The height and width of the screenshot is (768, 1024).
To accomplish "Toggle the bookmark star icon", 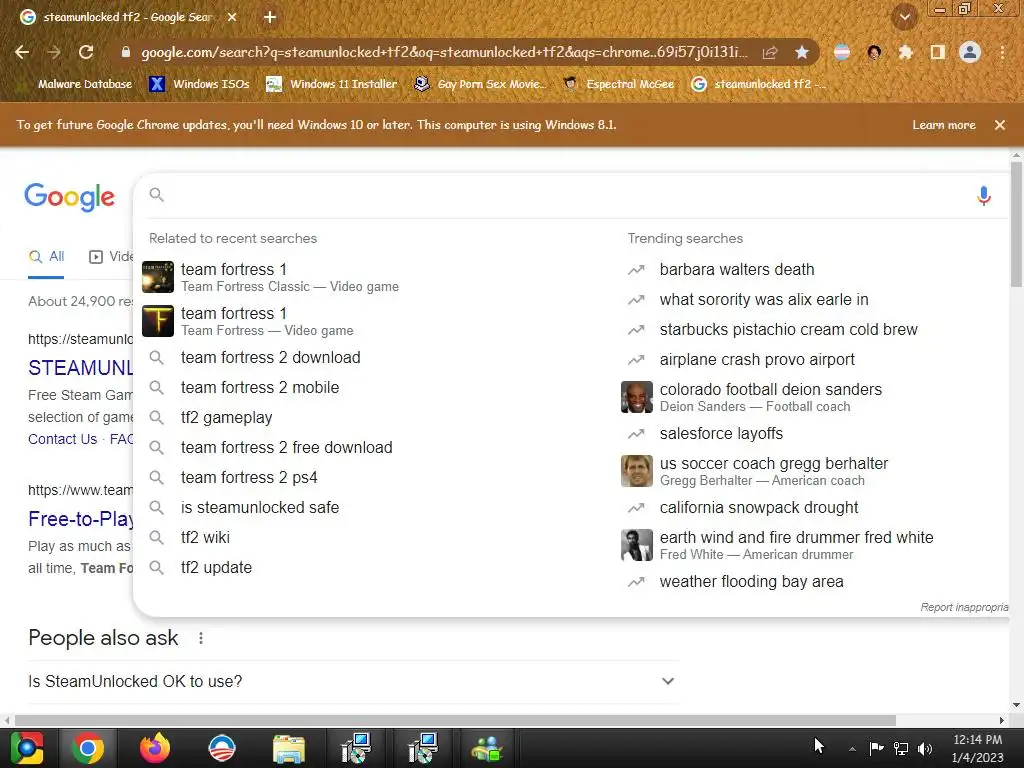I will pyautogui.click(x=802, y=52).
